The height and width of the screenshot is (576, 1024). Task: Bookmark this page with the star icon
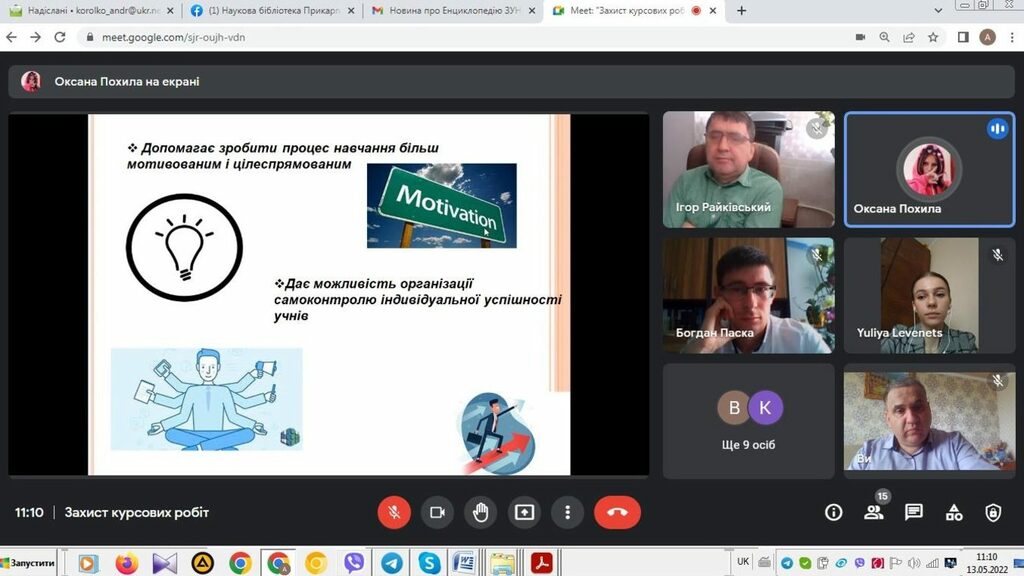click(x=933, y=37)
